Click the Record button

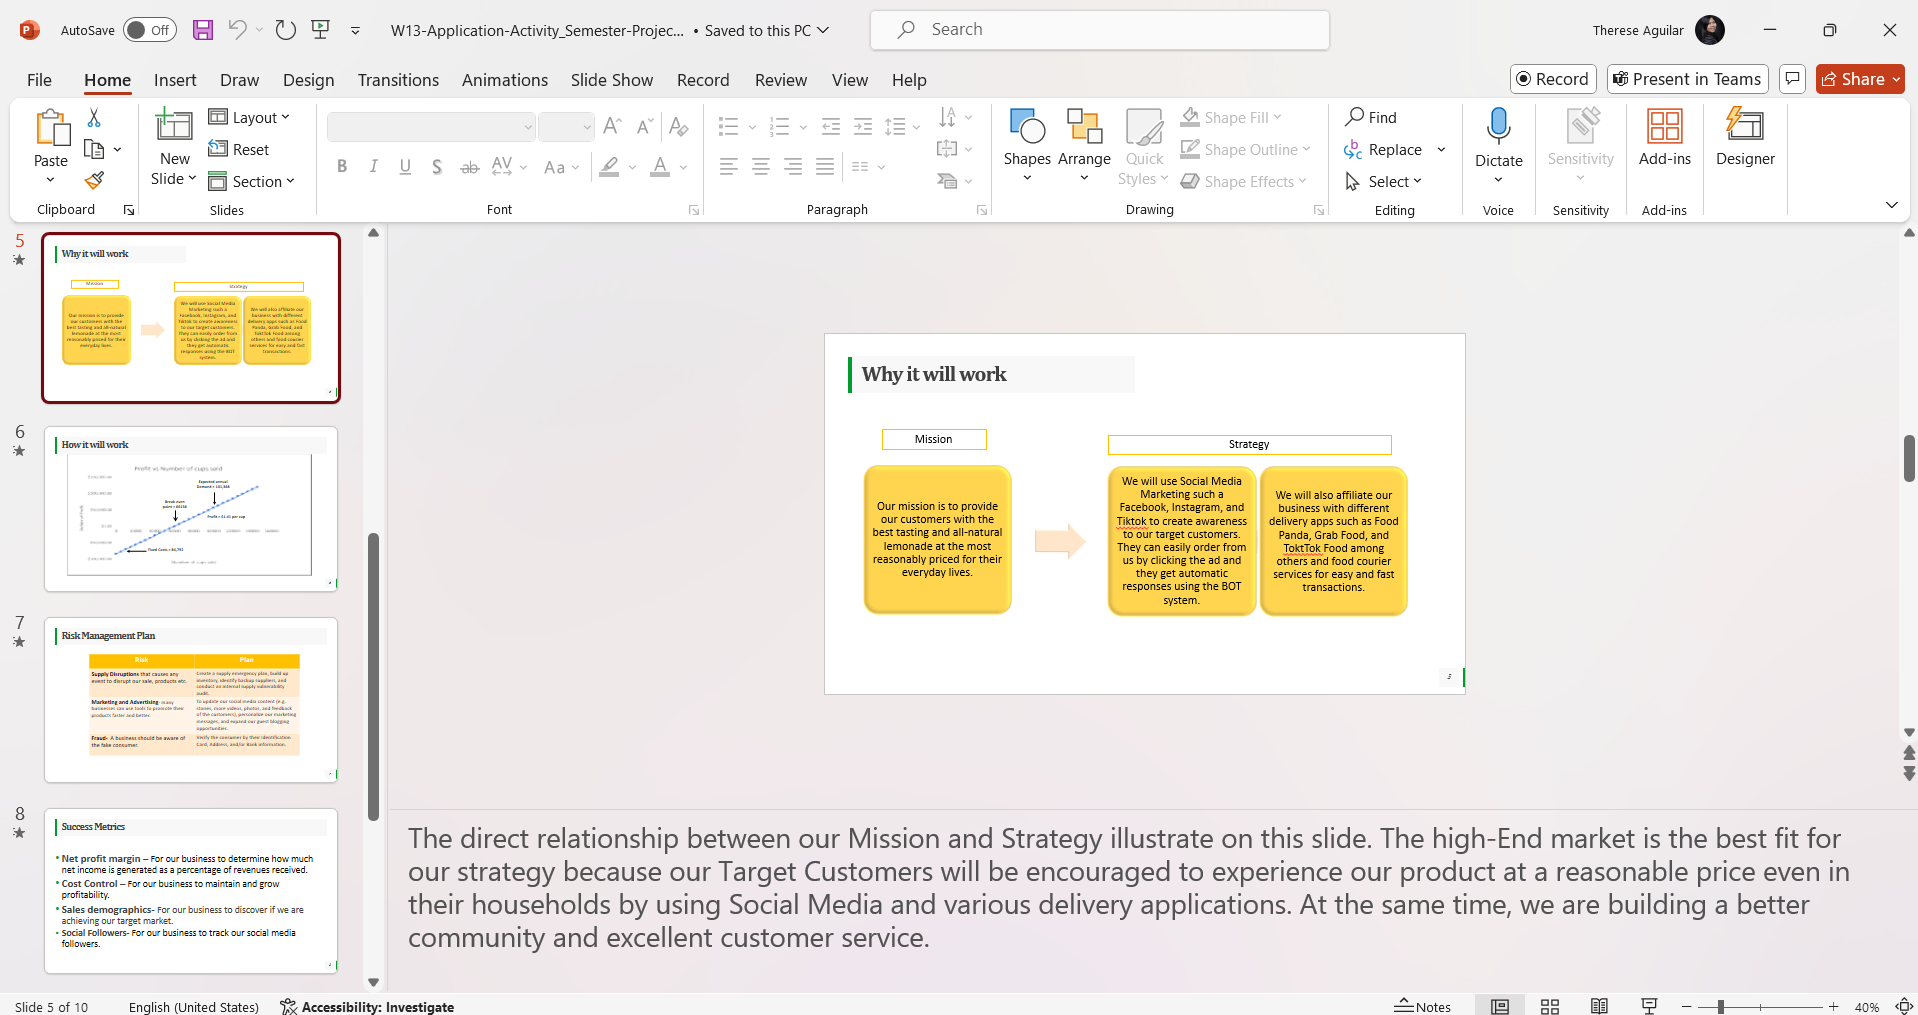point(1553,79)
